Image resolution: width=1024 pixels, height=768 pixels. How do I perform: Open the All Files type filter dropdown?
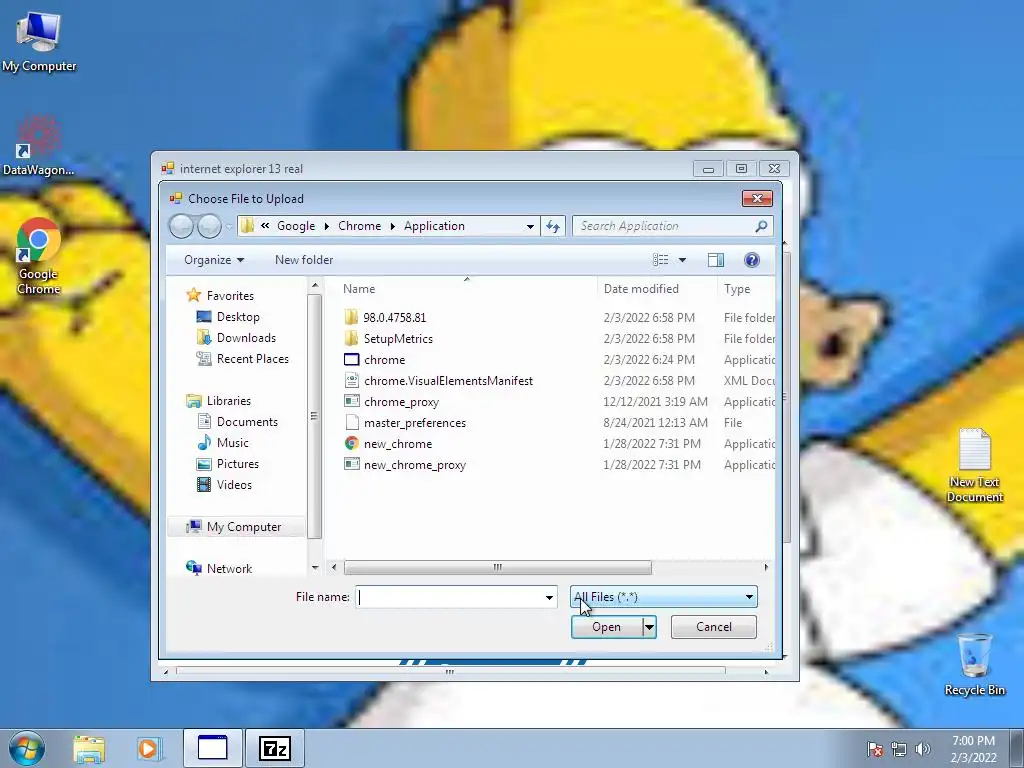tap(664, 597)
